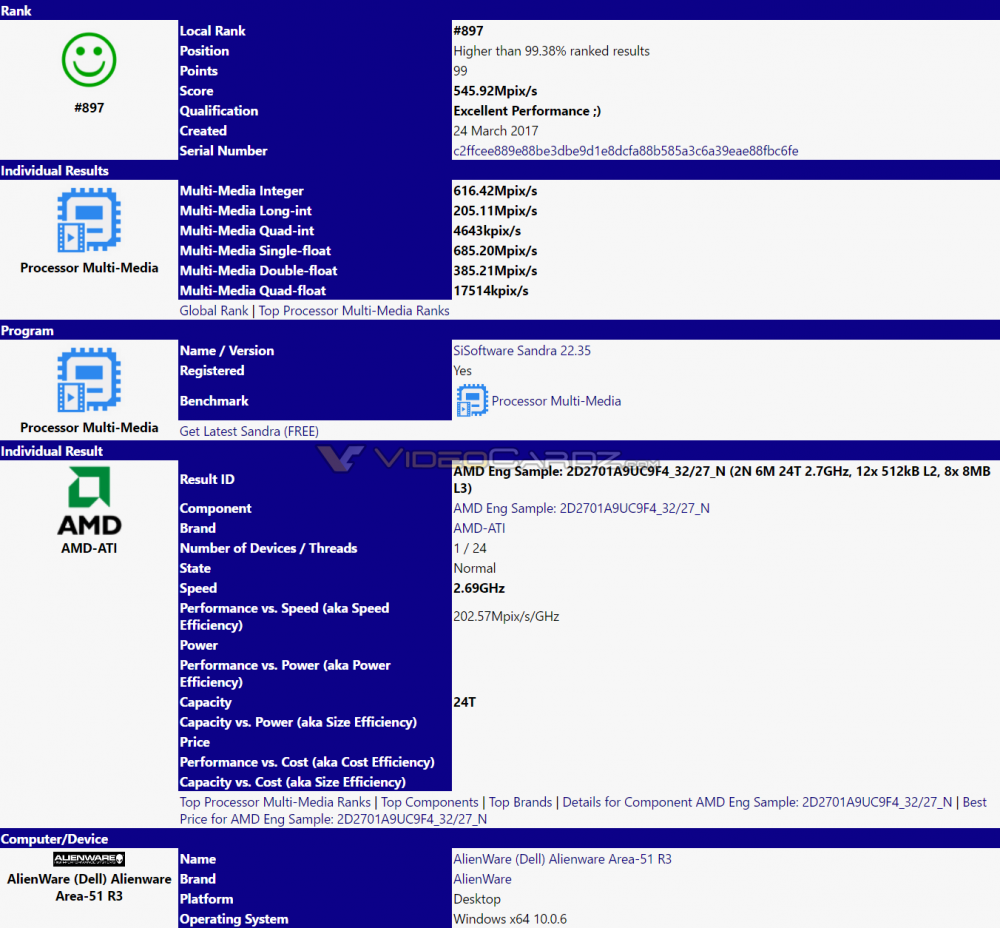The width and height of the screenshot is (1000, 928).
Task: Open the AMD-ATI brand link
Action: coord(479,528)
